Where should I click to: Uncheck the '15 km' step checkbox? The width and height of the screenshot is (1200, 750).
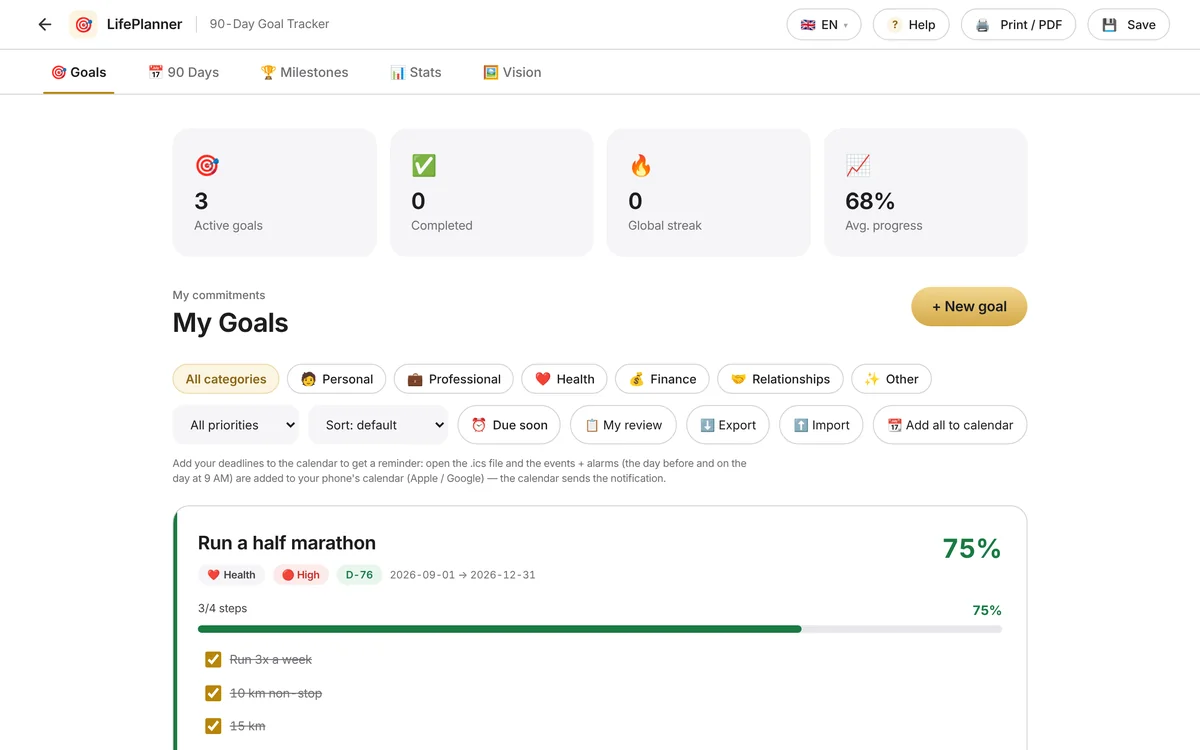coord(213,726)
